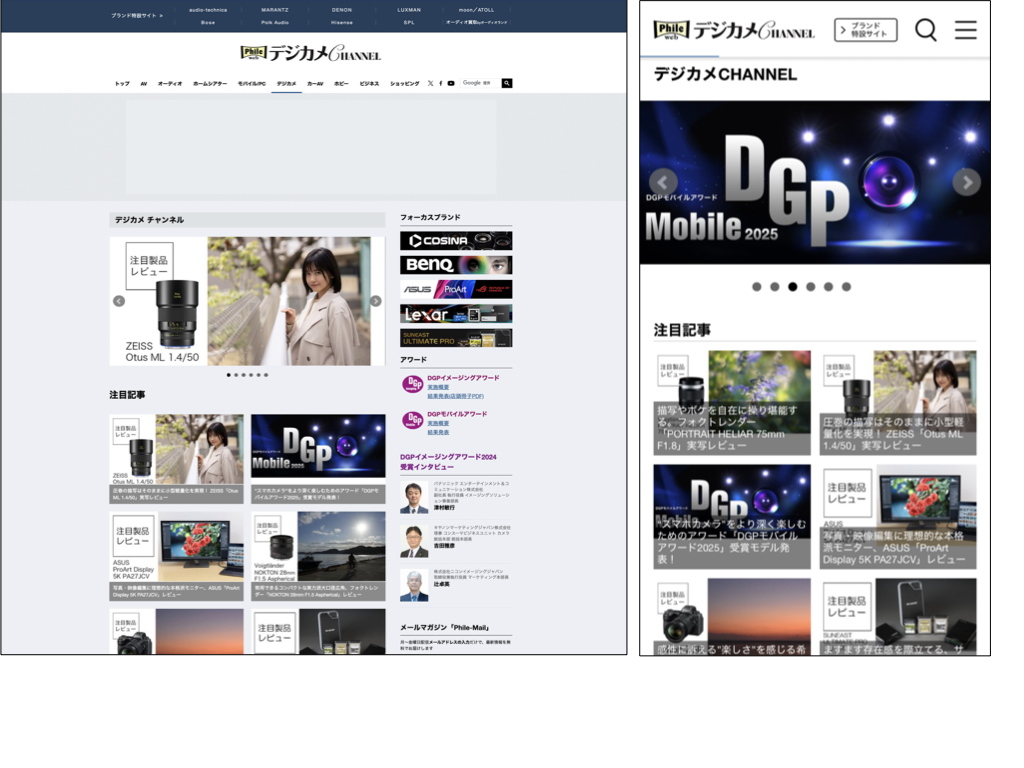Click next arrow on desktop ZEISS carousel
Viewport: 1024px width, 768px height.
pyautogui.click(x=376, y=301)
